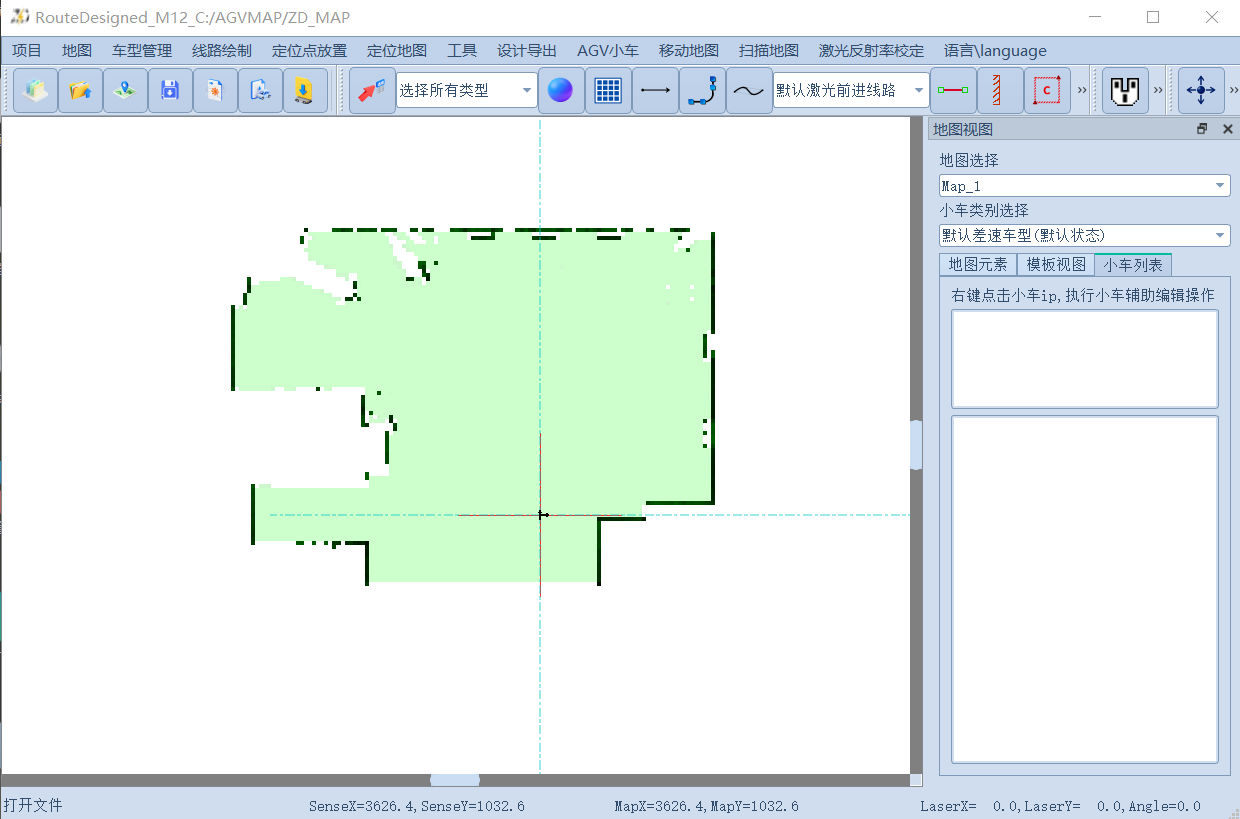1240x819 pixels.
Task: Open the 激光反射率校定 menu
Action: [x=871, y=51]
